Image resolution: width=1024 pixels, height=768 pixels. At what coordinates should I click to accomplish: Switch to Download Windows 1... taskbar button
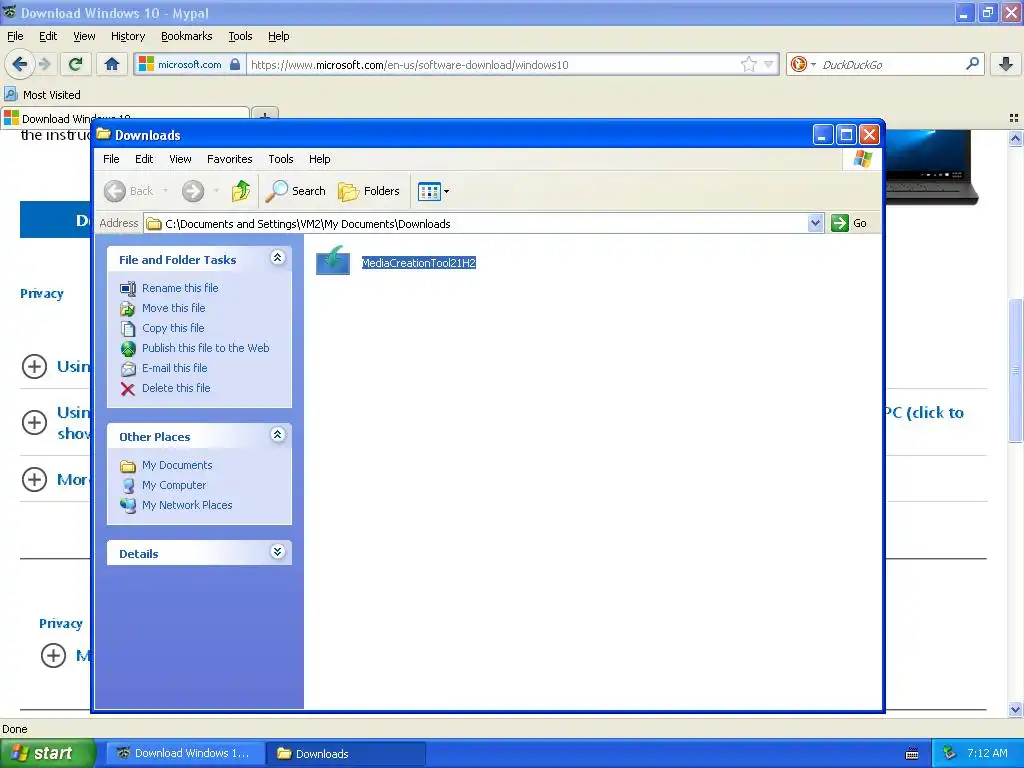(184, 753)
